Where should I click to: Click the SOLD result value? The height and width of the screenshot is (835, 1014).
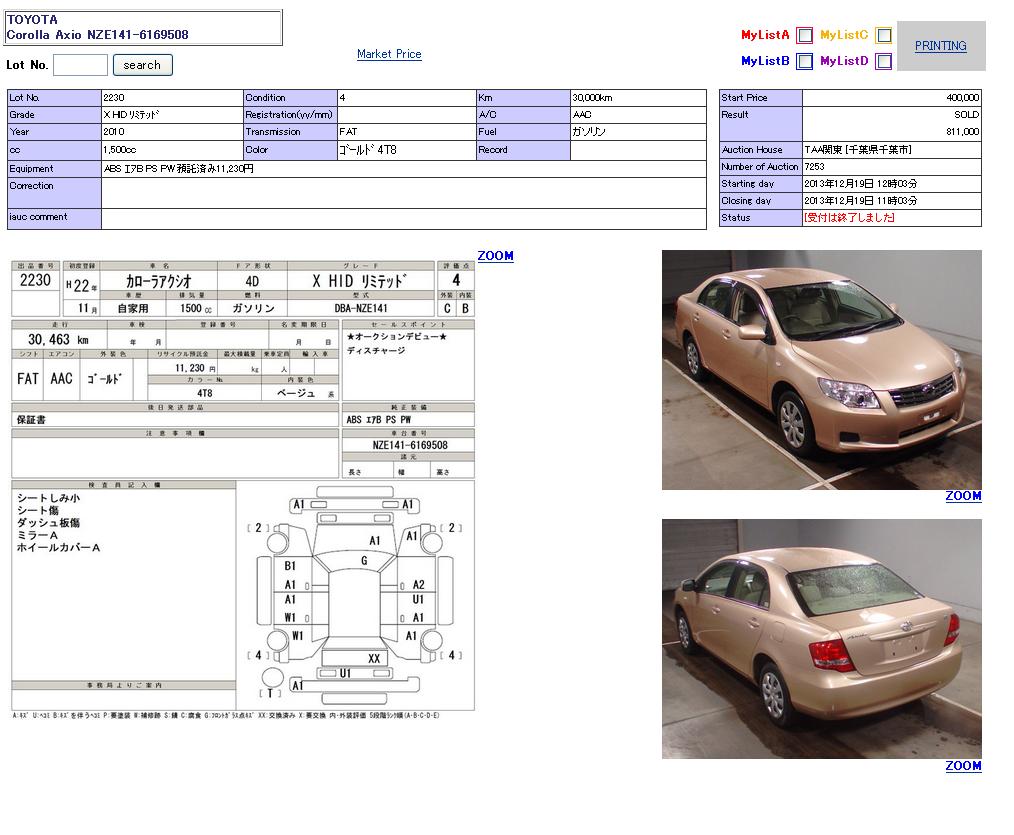tap(966, 115)
